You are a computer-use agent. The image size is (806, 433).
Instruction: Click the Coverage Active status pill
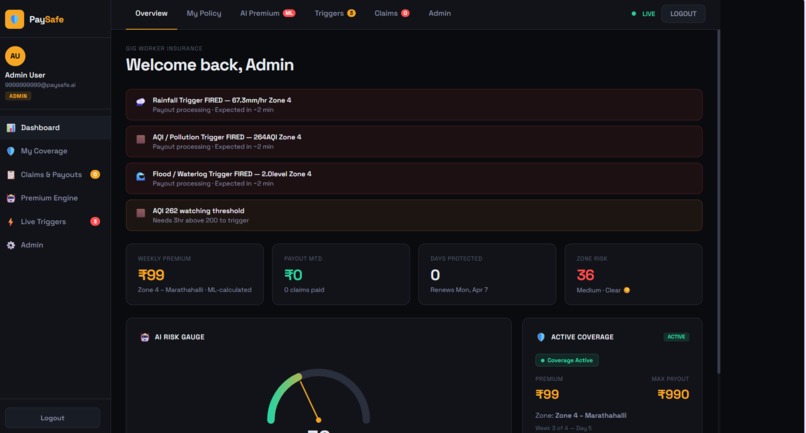pyautogui.click(x=567, y=360)
